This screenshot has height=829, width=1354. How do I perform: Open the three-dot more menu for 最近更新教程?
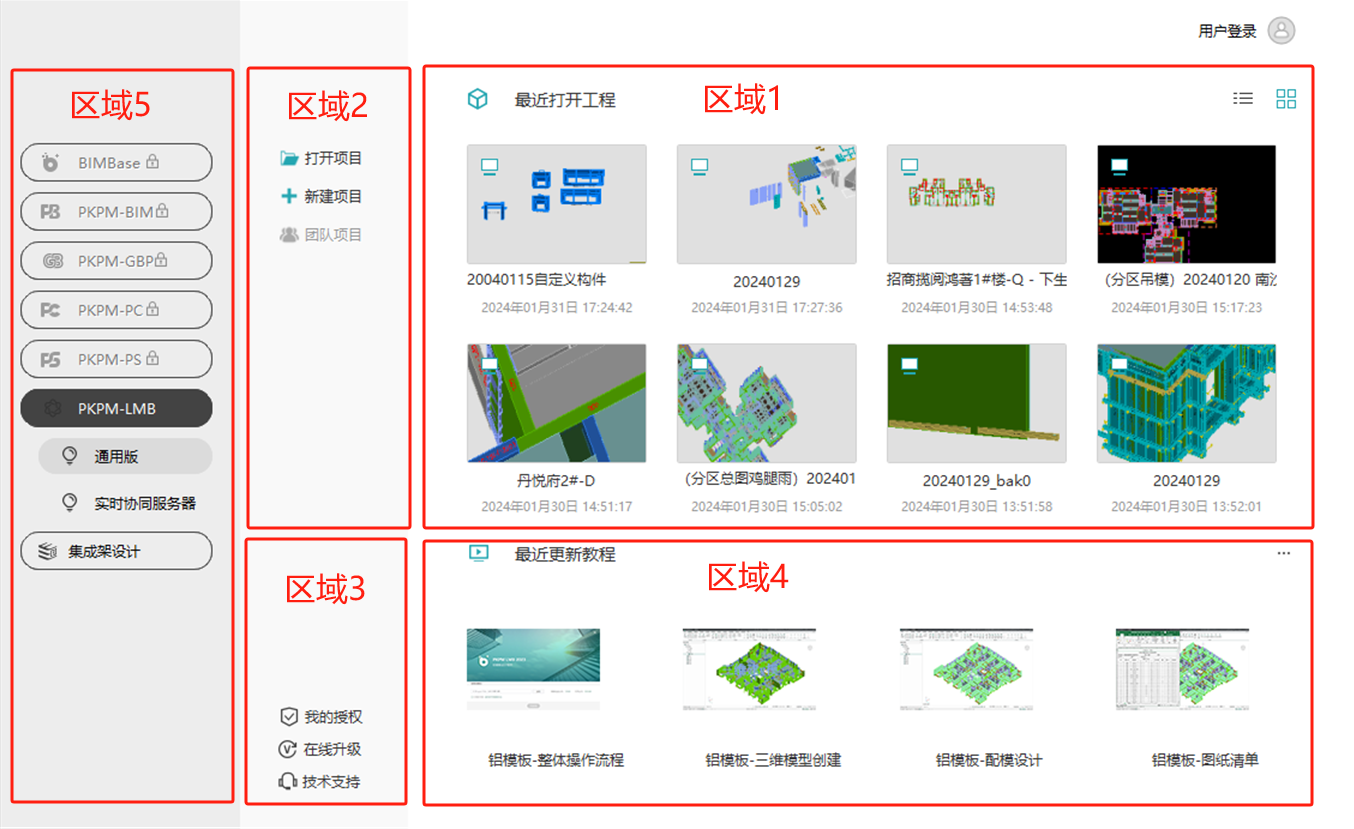coord(1284,553)
